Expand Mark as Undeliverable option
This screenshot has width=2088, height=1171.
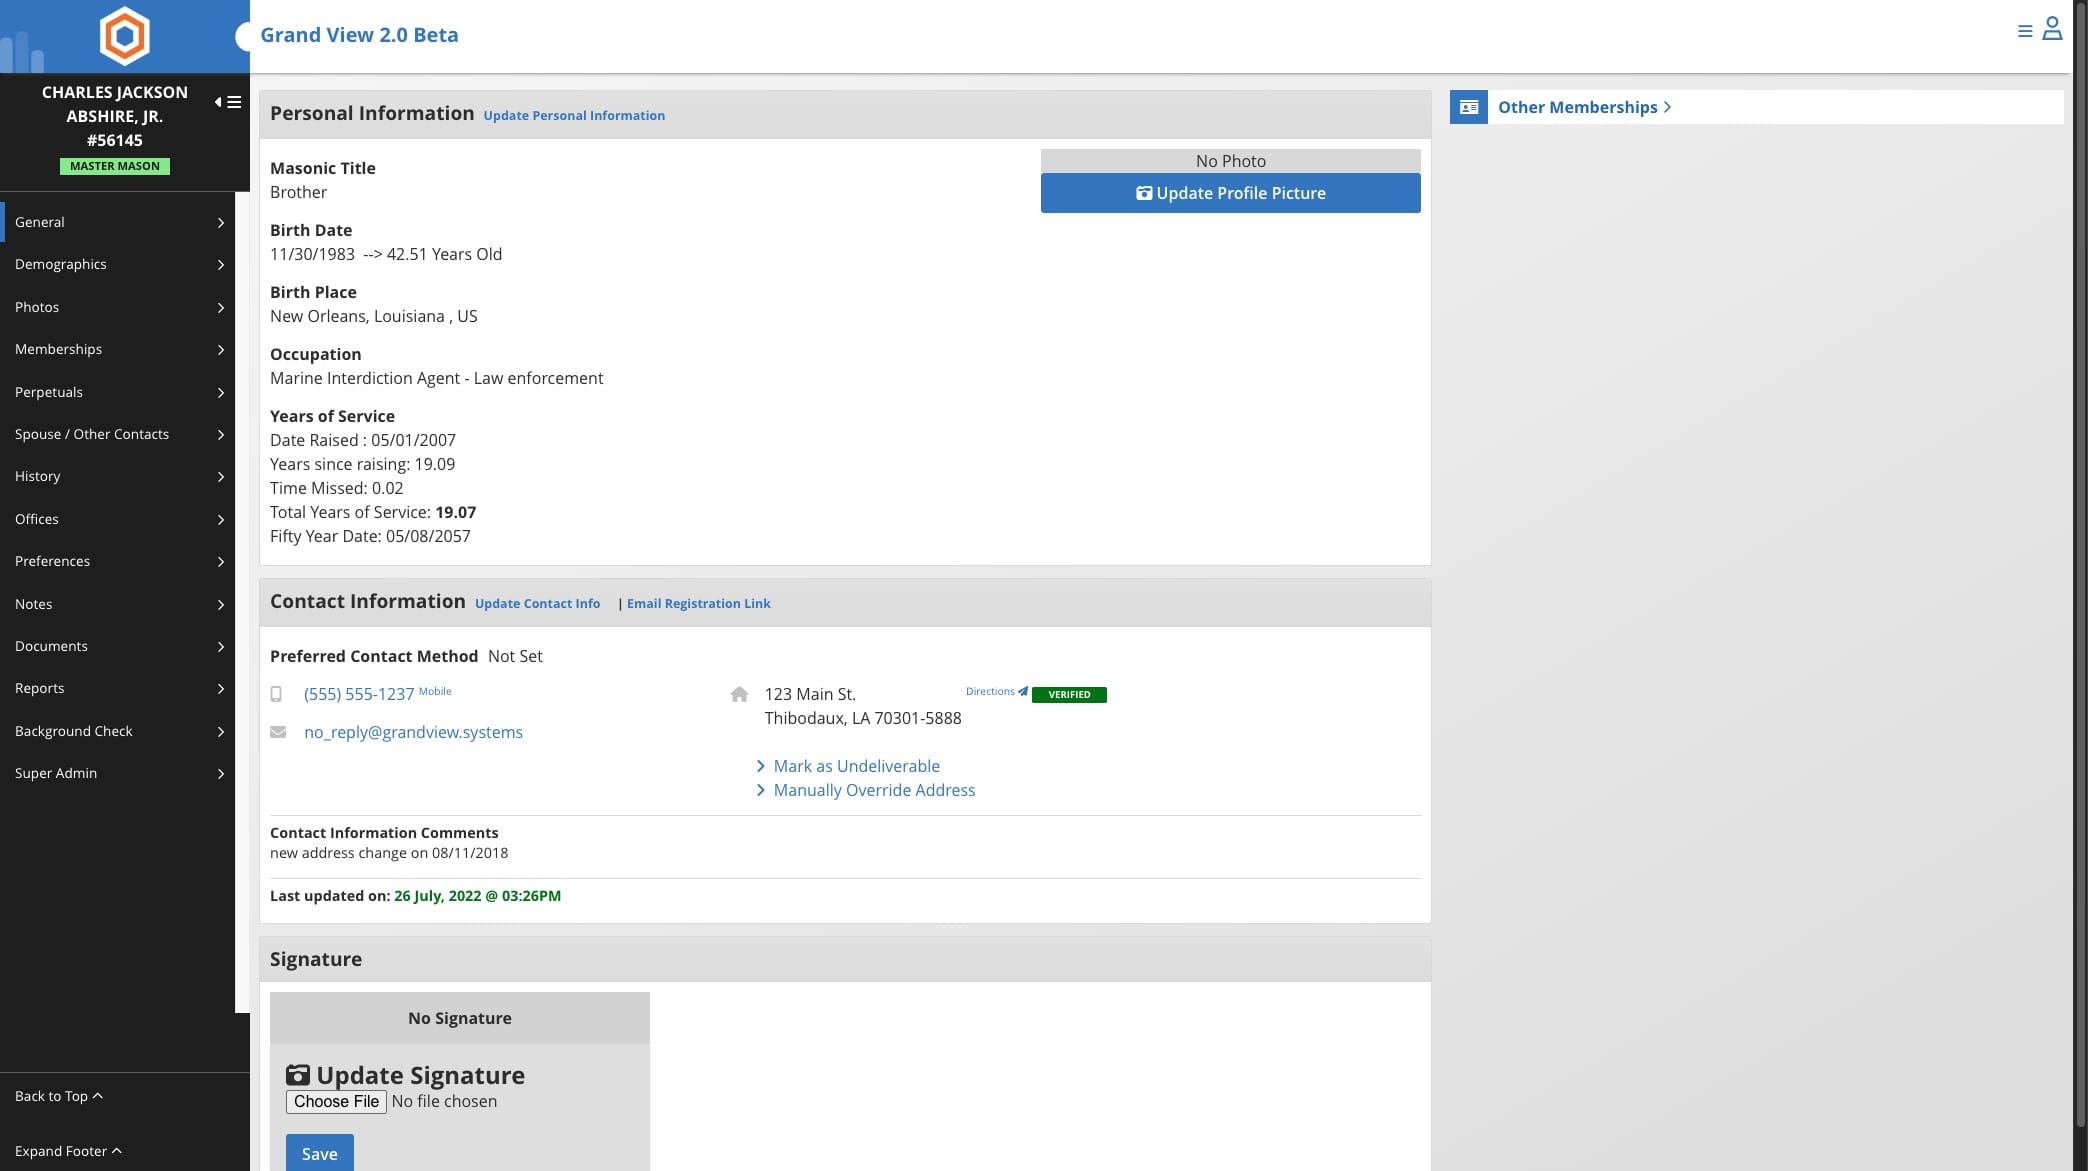pyautogui.click(x=848, y=766)
